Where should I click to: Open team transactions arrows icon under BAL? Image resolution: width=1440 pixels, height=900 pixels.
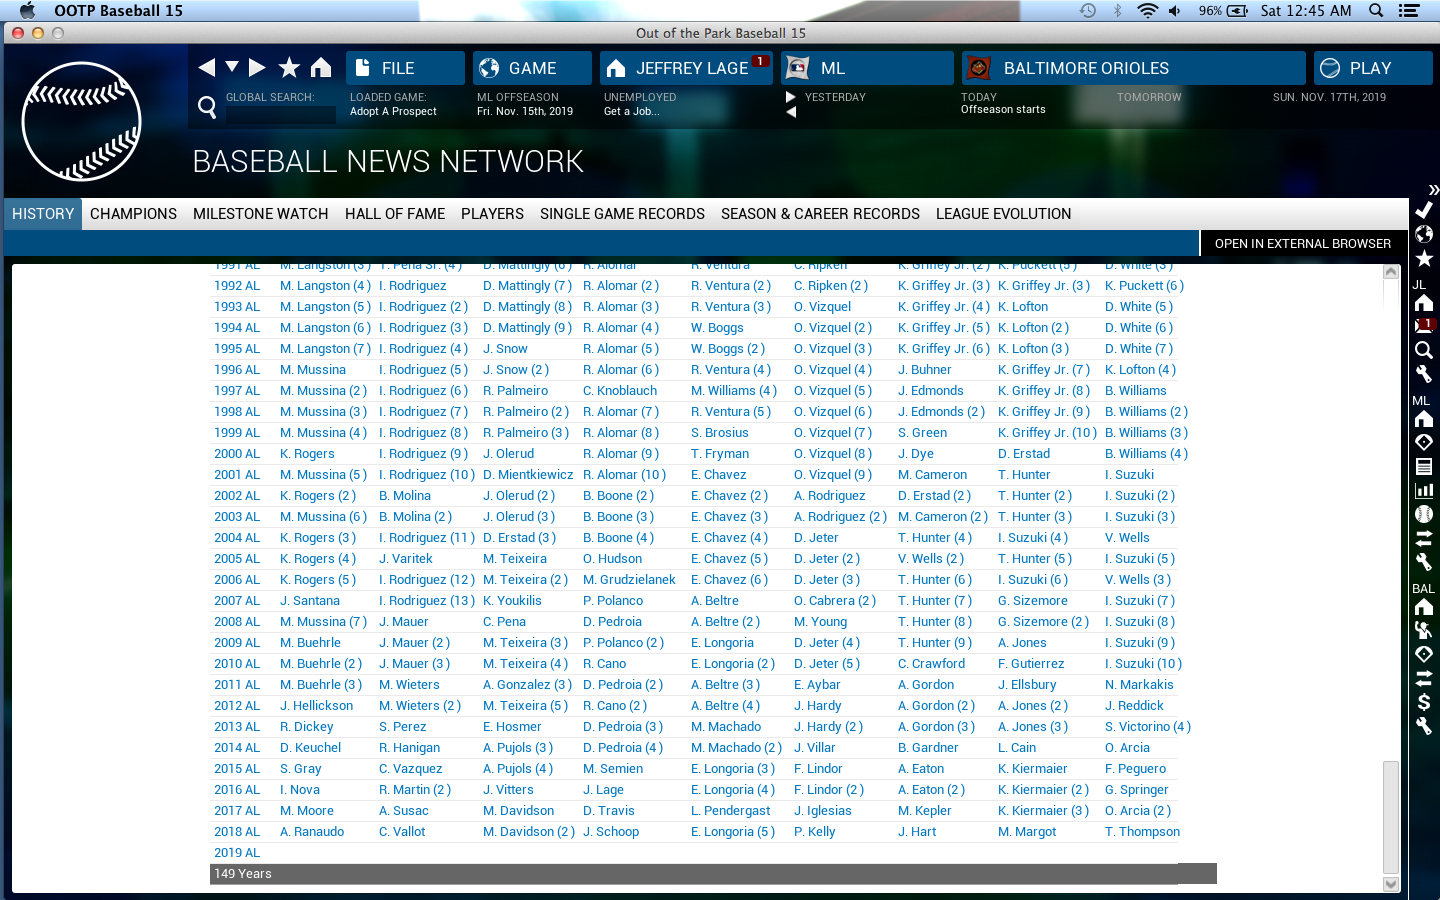coord(1424,678)
